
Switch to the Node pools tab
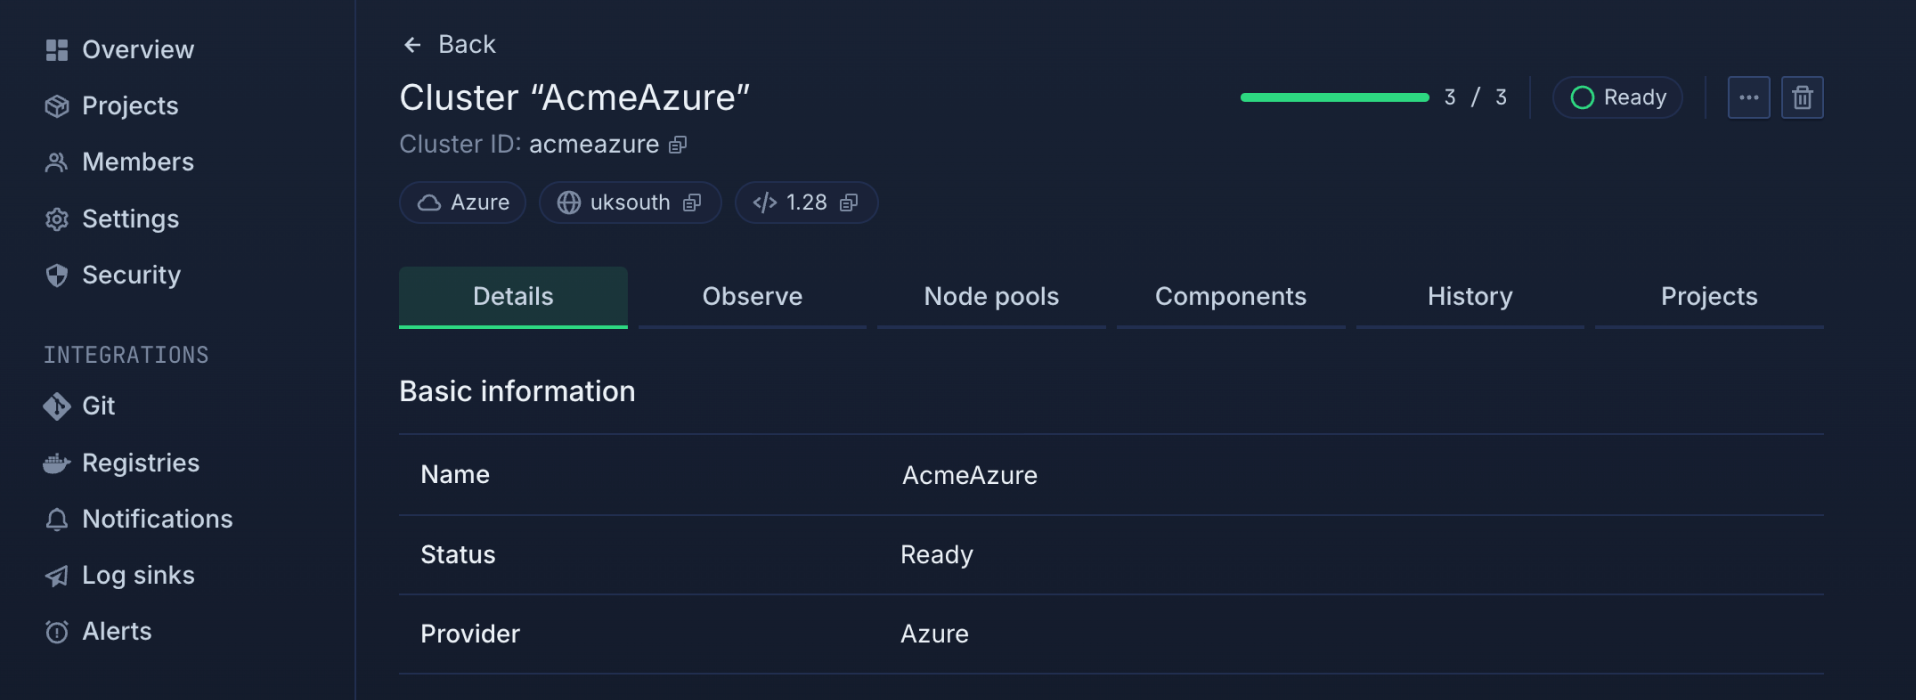991,297
